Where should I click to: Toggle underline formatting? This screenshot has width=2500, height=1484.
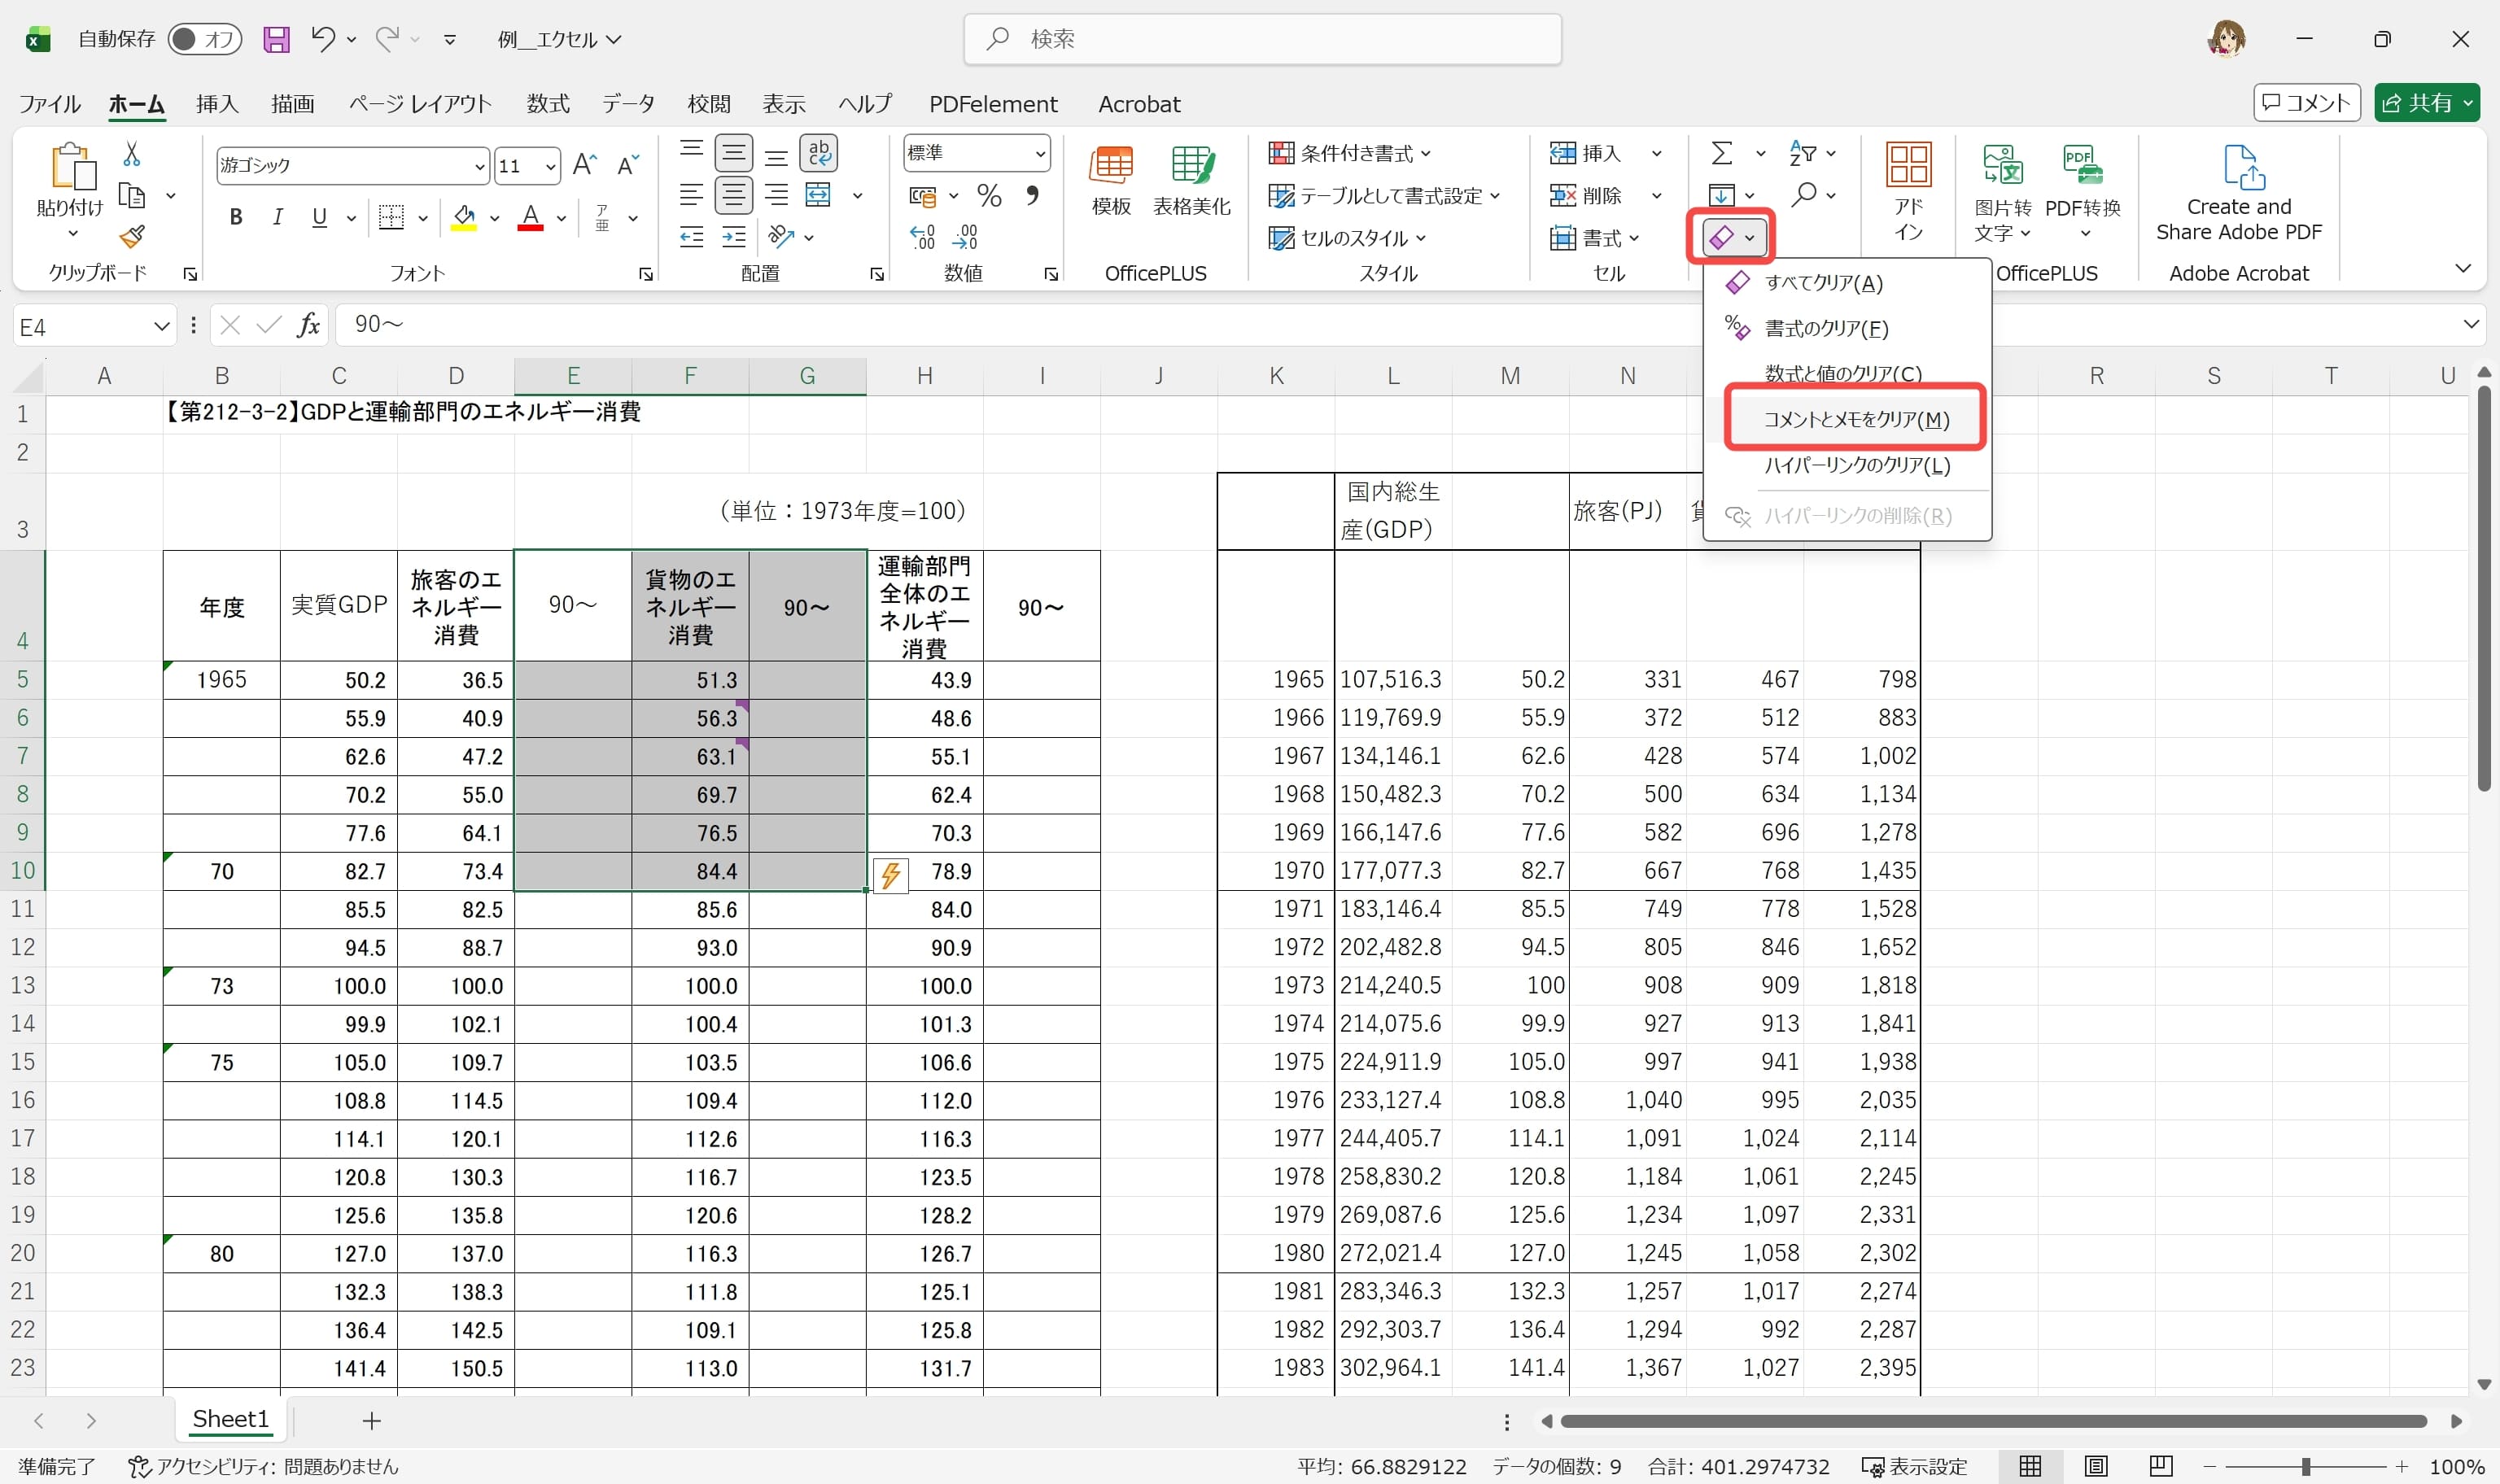pyautogui.click(x=318, y=217)
